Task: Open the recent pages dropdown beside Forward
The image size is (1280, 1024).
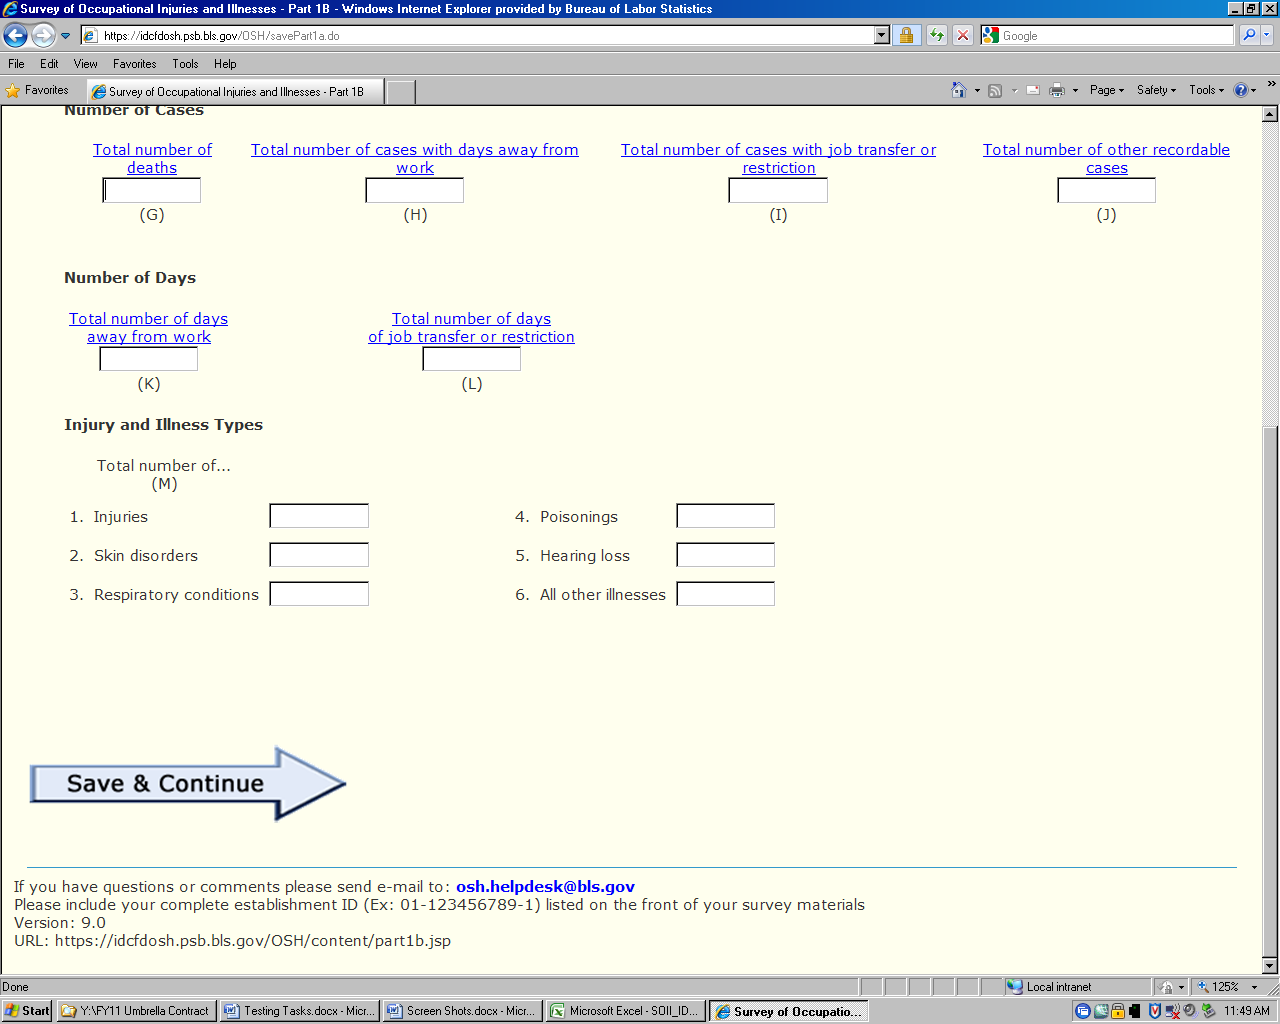Action: [x=66, y=36]
